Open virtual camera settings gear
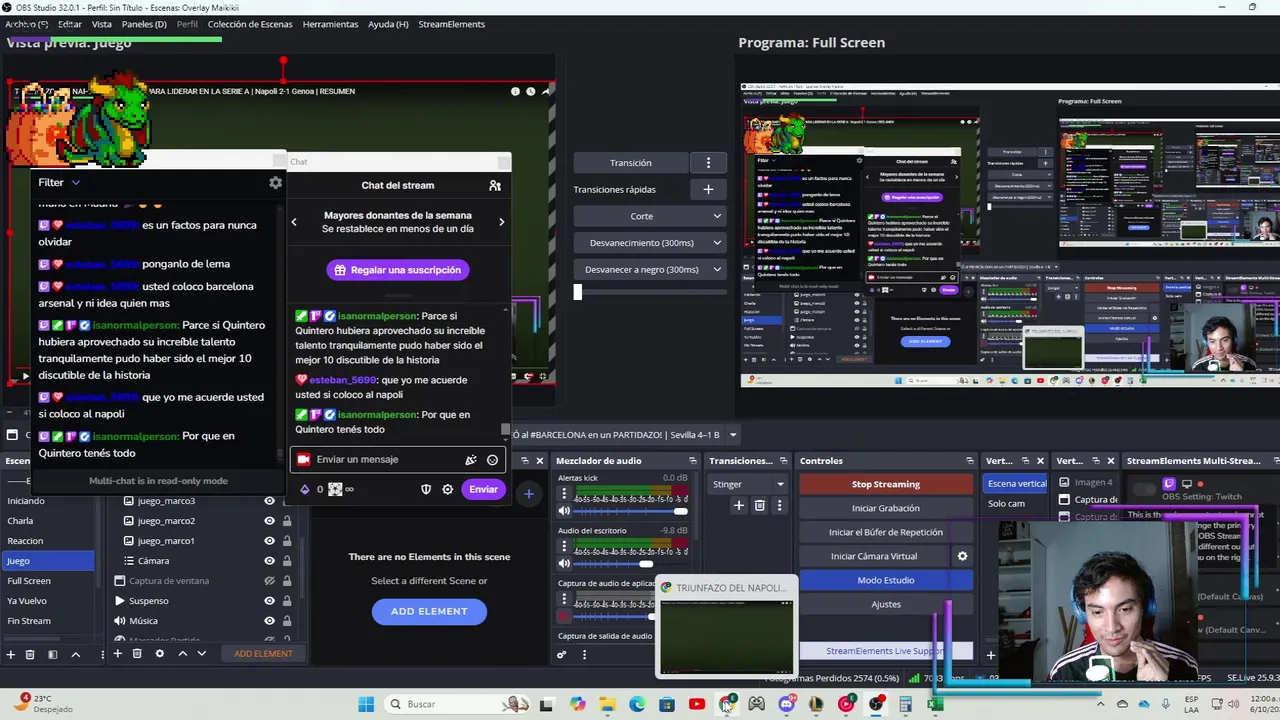The image size is (1280, 720). coord(962,556)
